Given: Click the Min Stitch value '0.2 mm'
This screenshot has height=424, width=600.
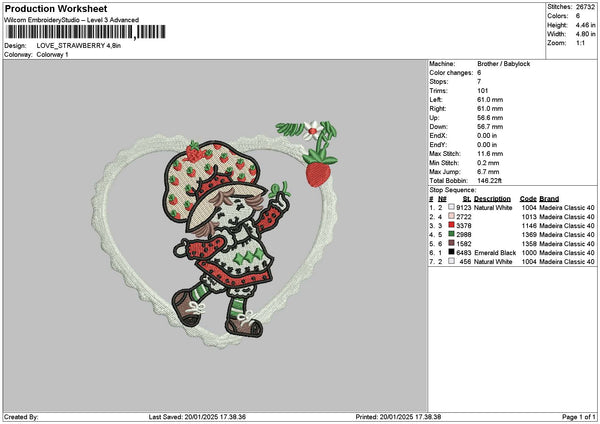Looking at the screenshot, I should click(488, 163).
